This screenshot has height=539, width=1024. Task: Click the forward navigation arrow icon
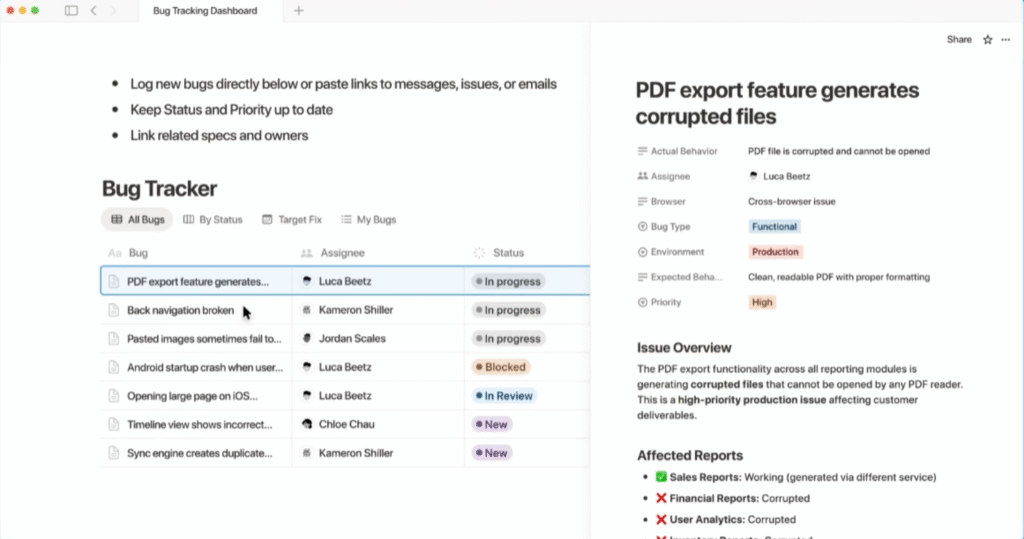coord(113,11)
